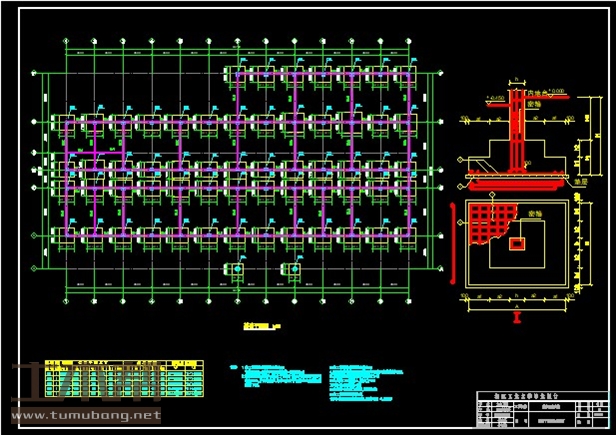
Task: Click the small red column square in footing plan
Action: pyautogui.click(x=516, y=242)
